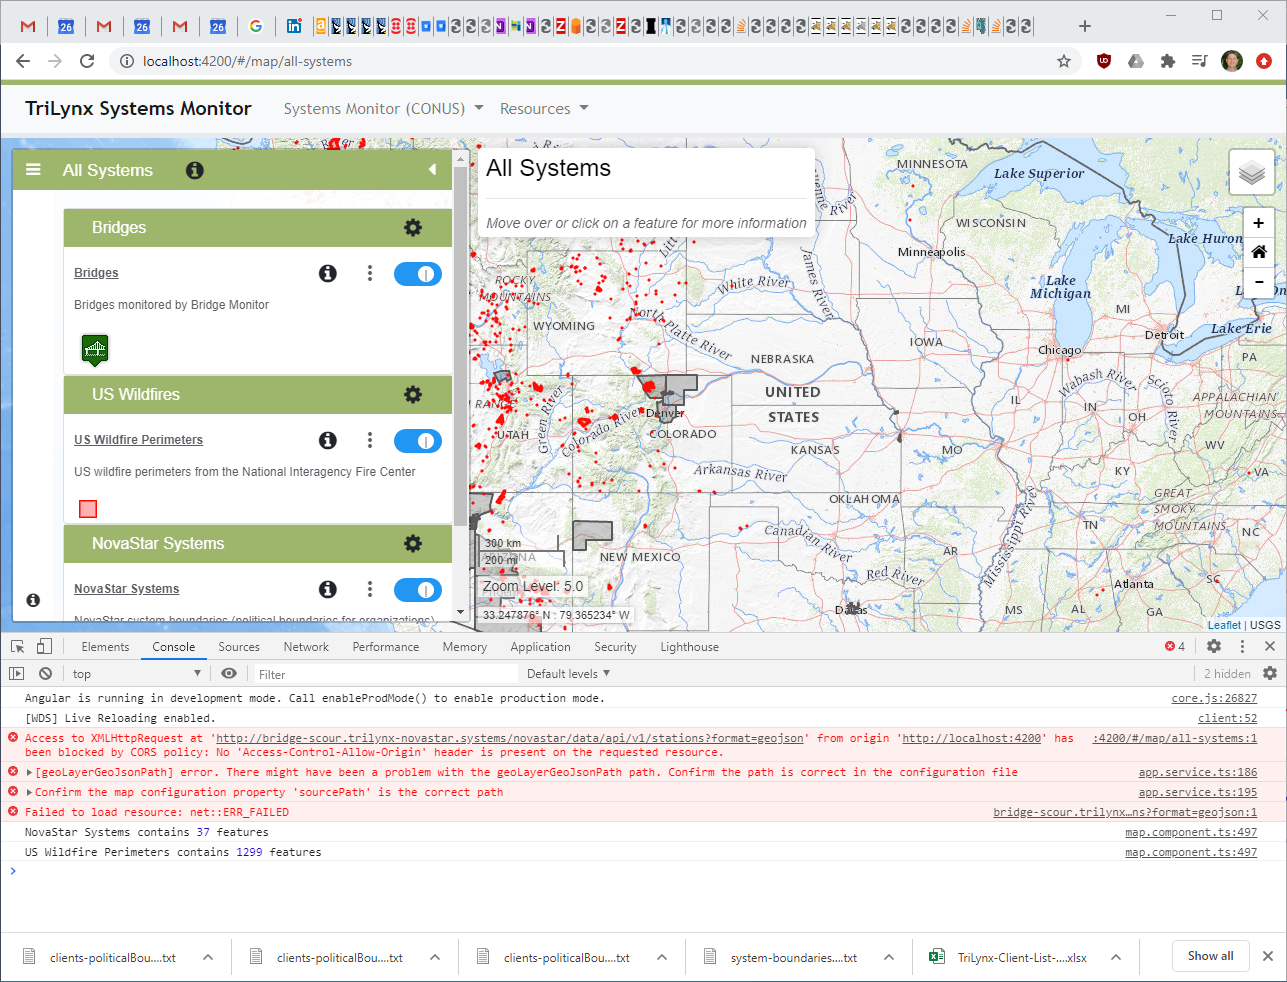Zoom out on the map

(x=1259, y=282)
